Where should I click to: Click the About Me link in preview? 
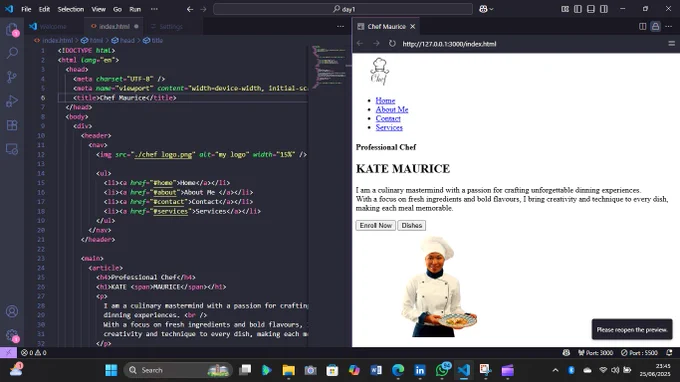pyautogui.click(x=392, y=110)
